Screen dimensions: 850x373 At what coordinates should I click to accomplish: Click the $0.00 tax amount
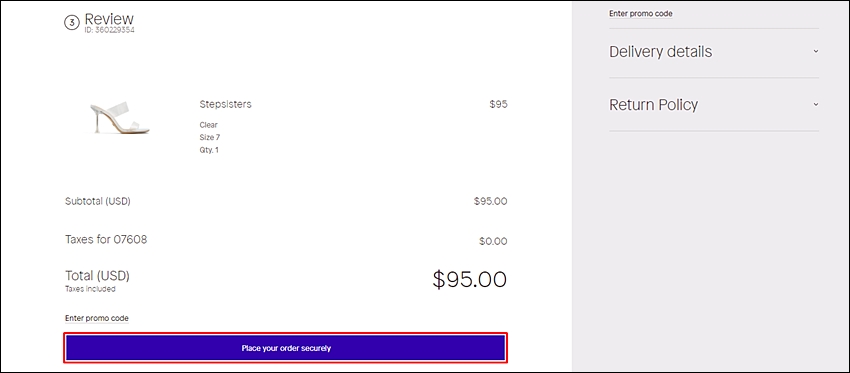[x=493, y=241]
